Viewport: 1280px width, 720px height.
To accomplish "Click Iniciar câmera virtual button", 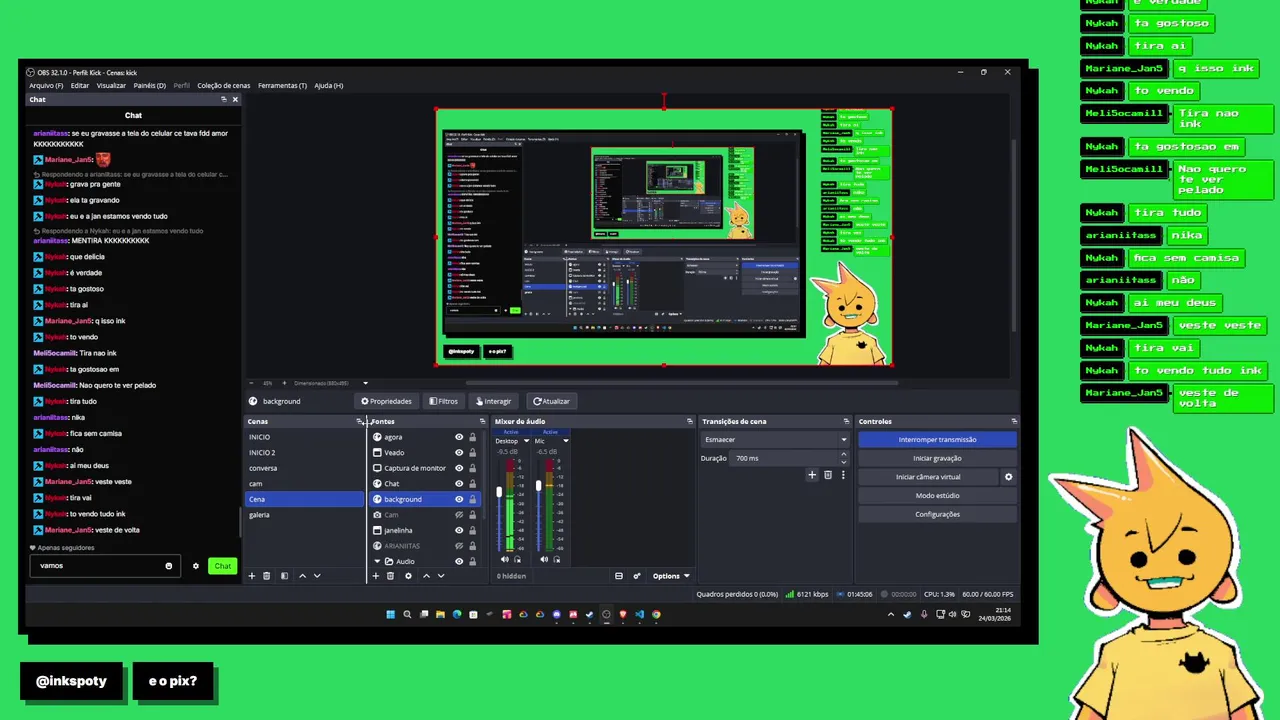I will click(928, 477).
